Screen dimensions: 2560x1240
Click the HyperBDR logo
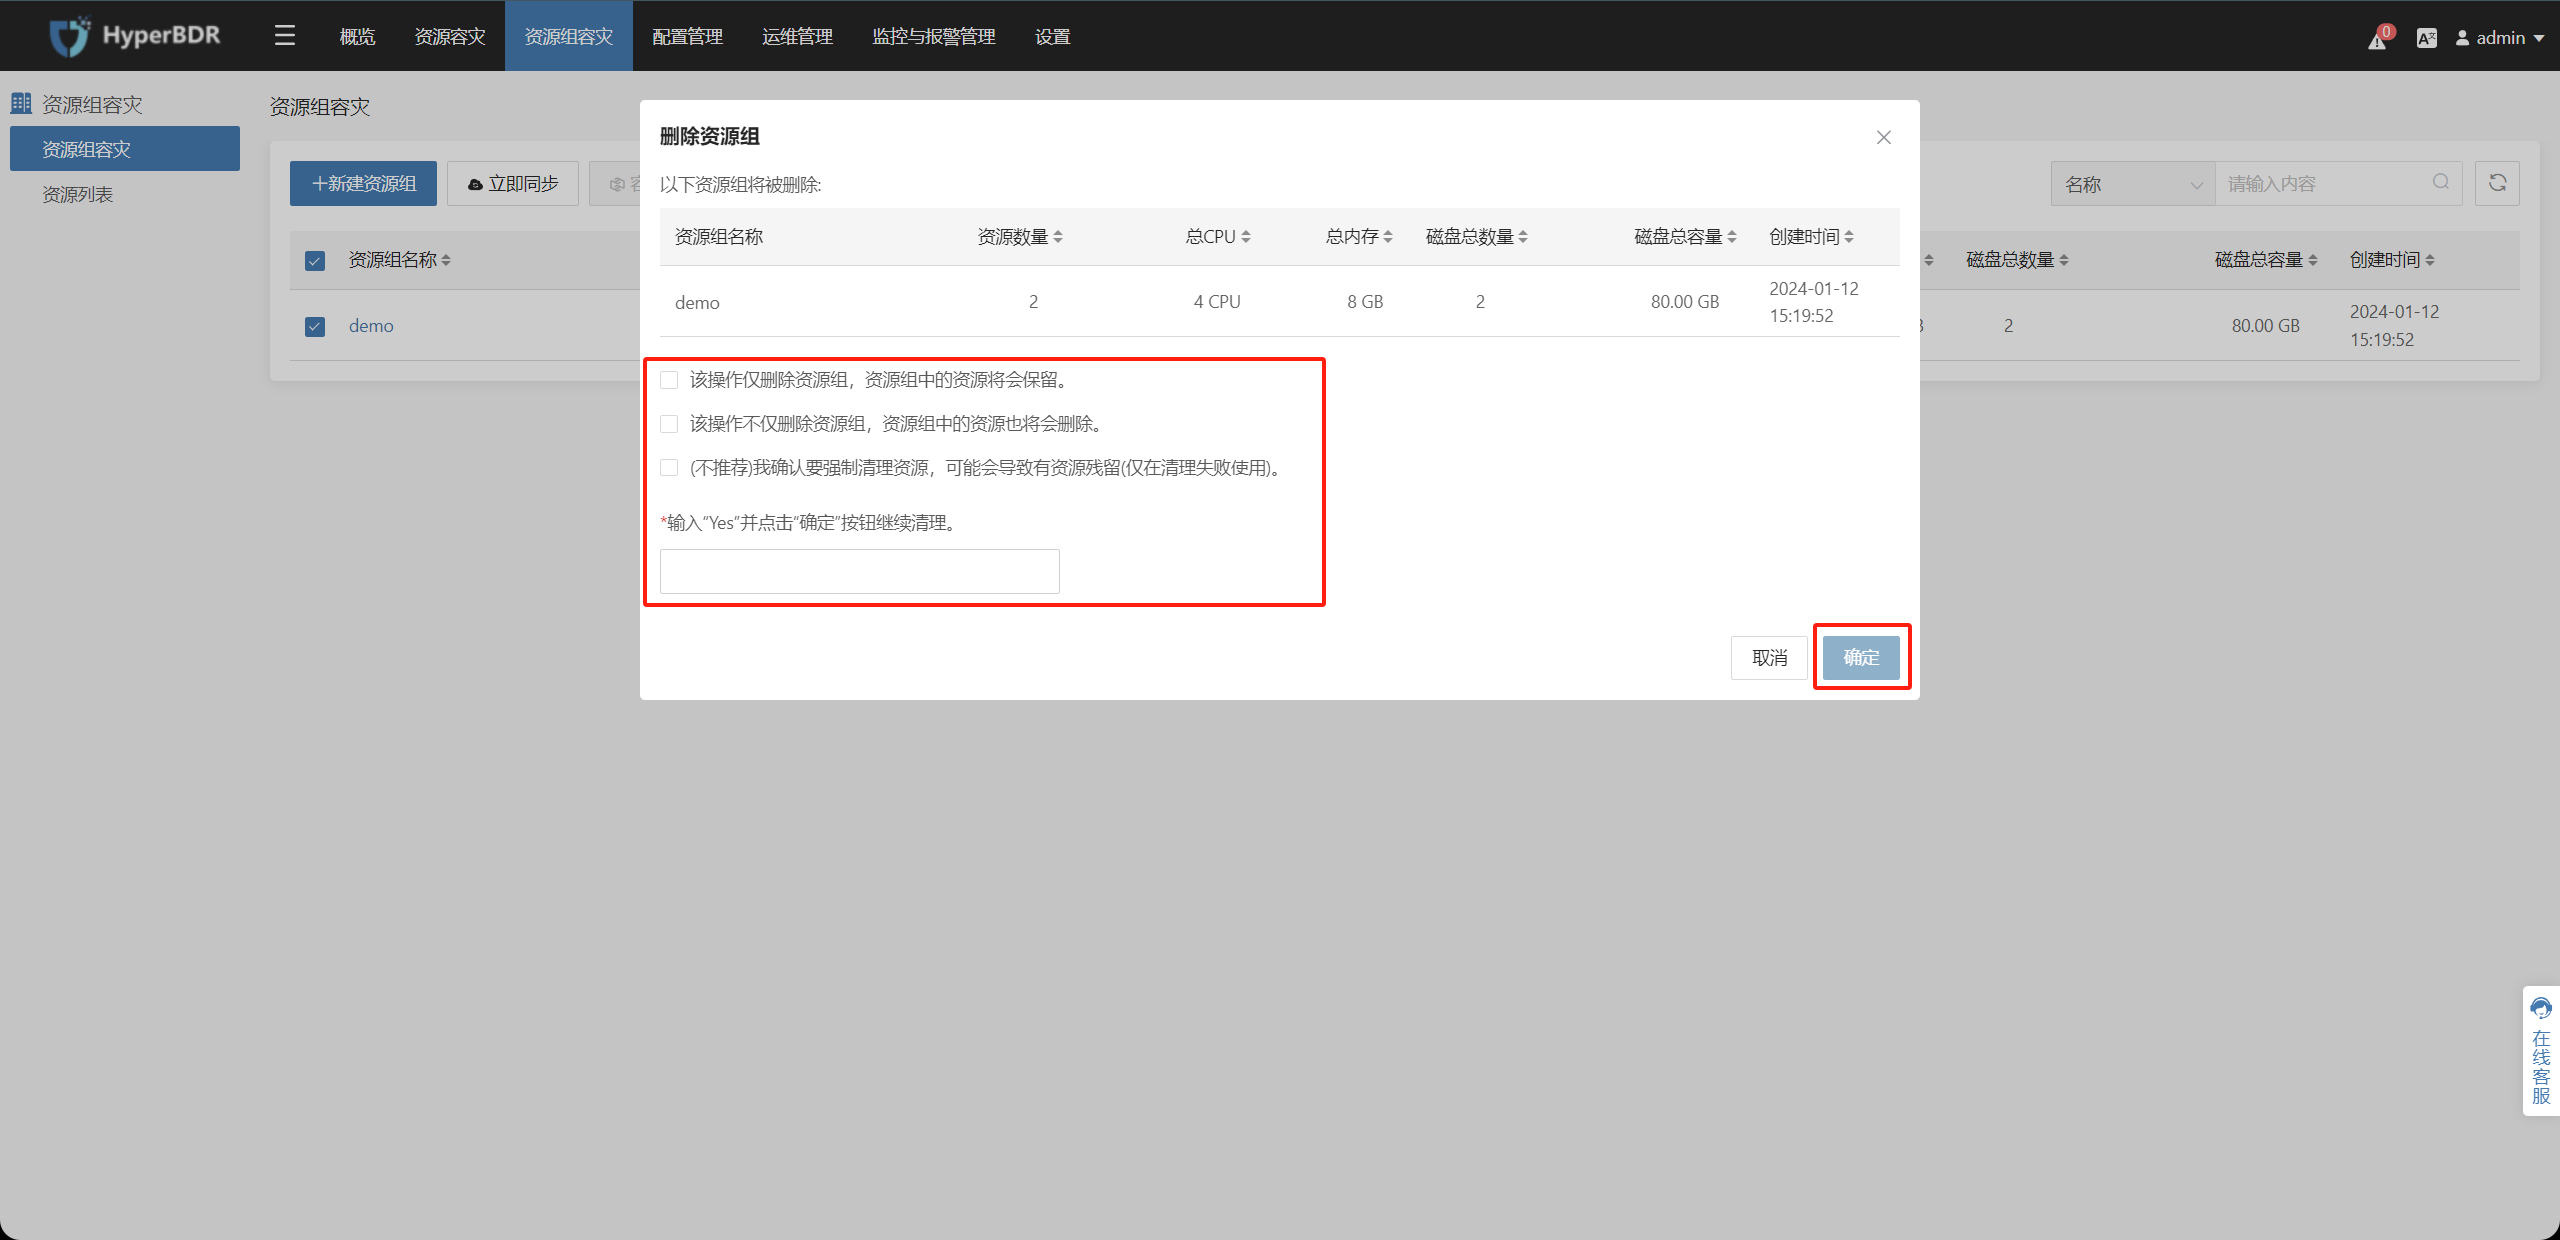click(x=135, y=36)
